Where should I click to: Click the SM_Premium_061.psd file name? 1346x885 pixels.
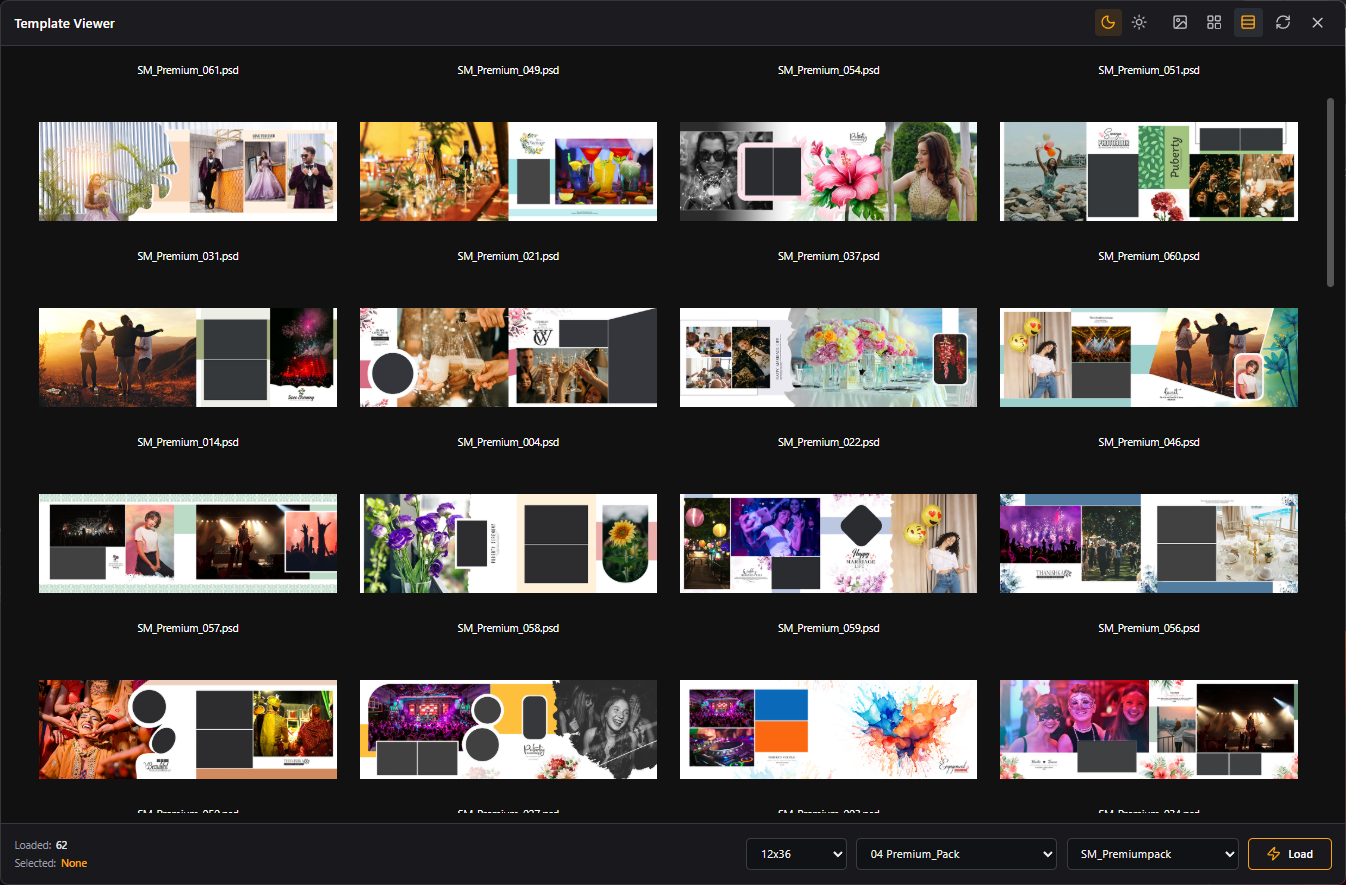click(x=188, y=71)
